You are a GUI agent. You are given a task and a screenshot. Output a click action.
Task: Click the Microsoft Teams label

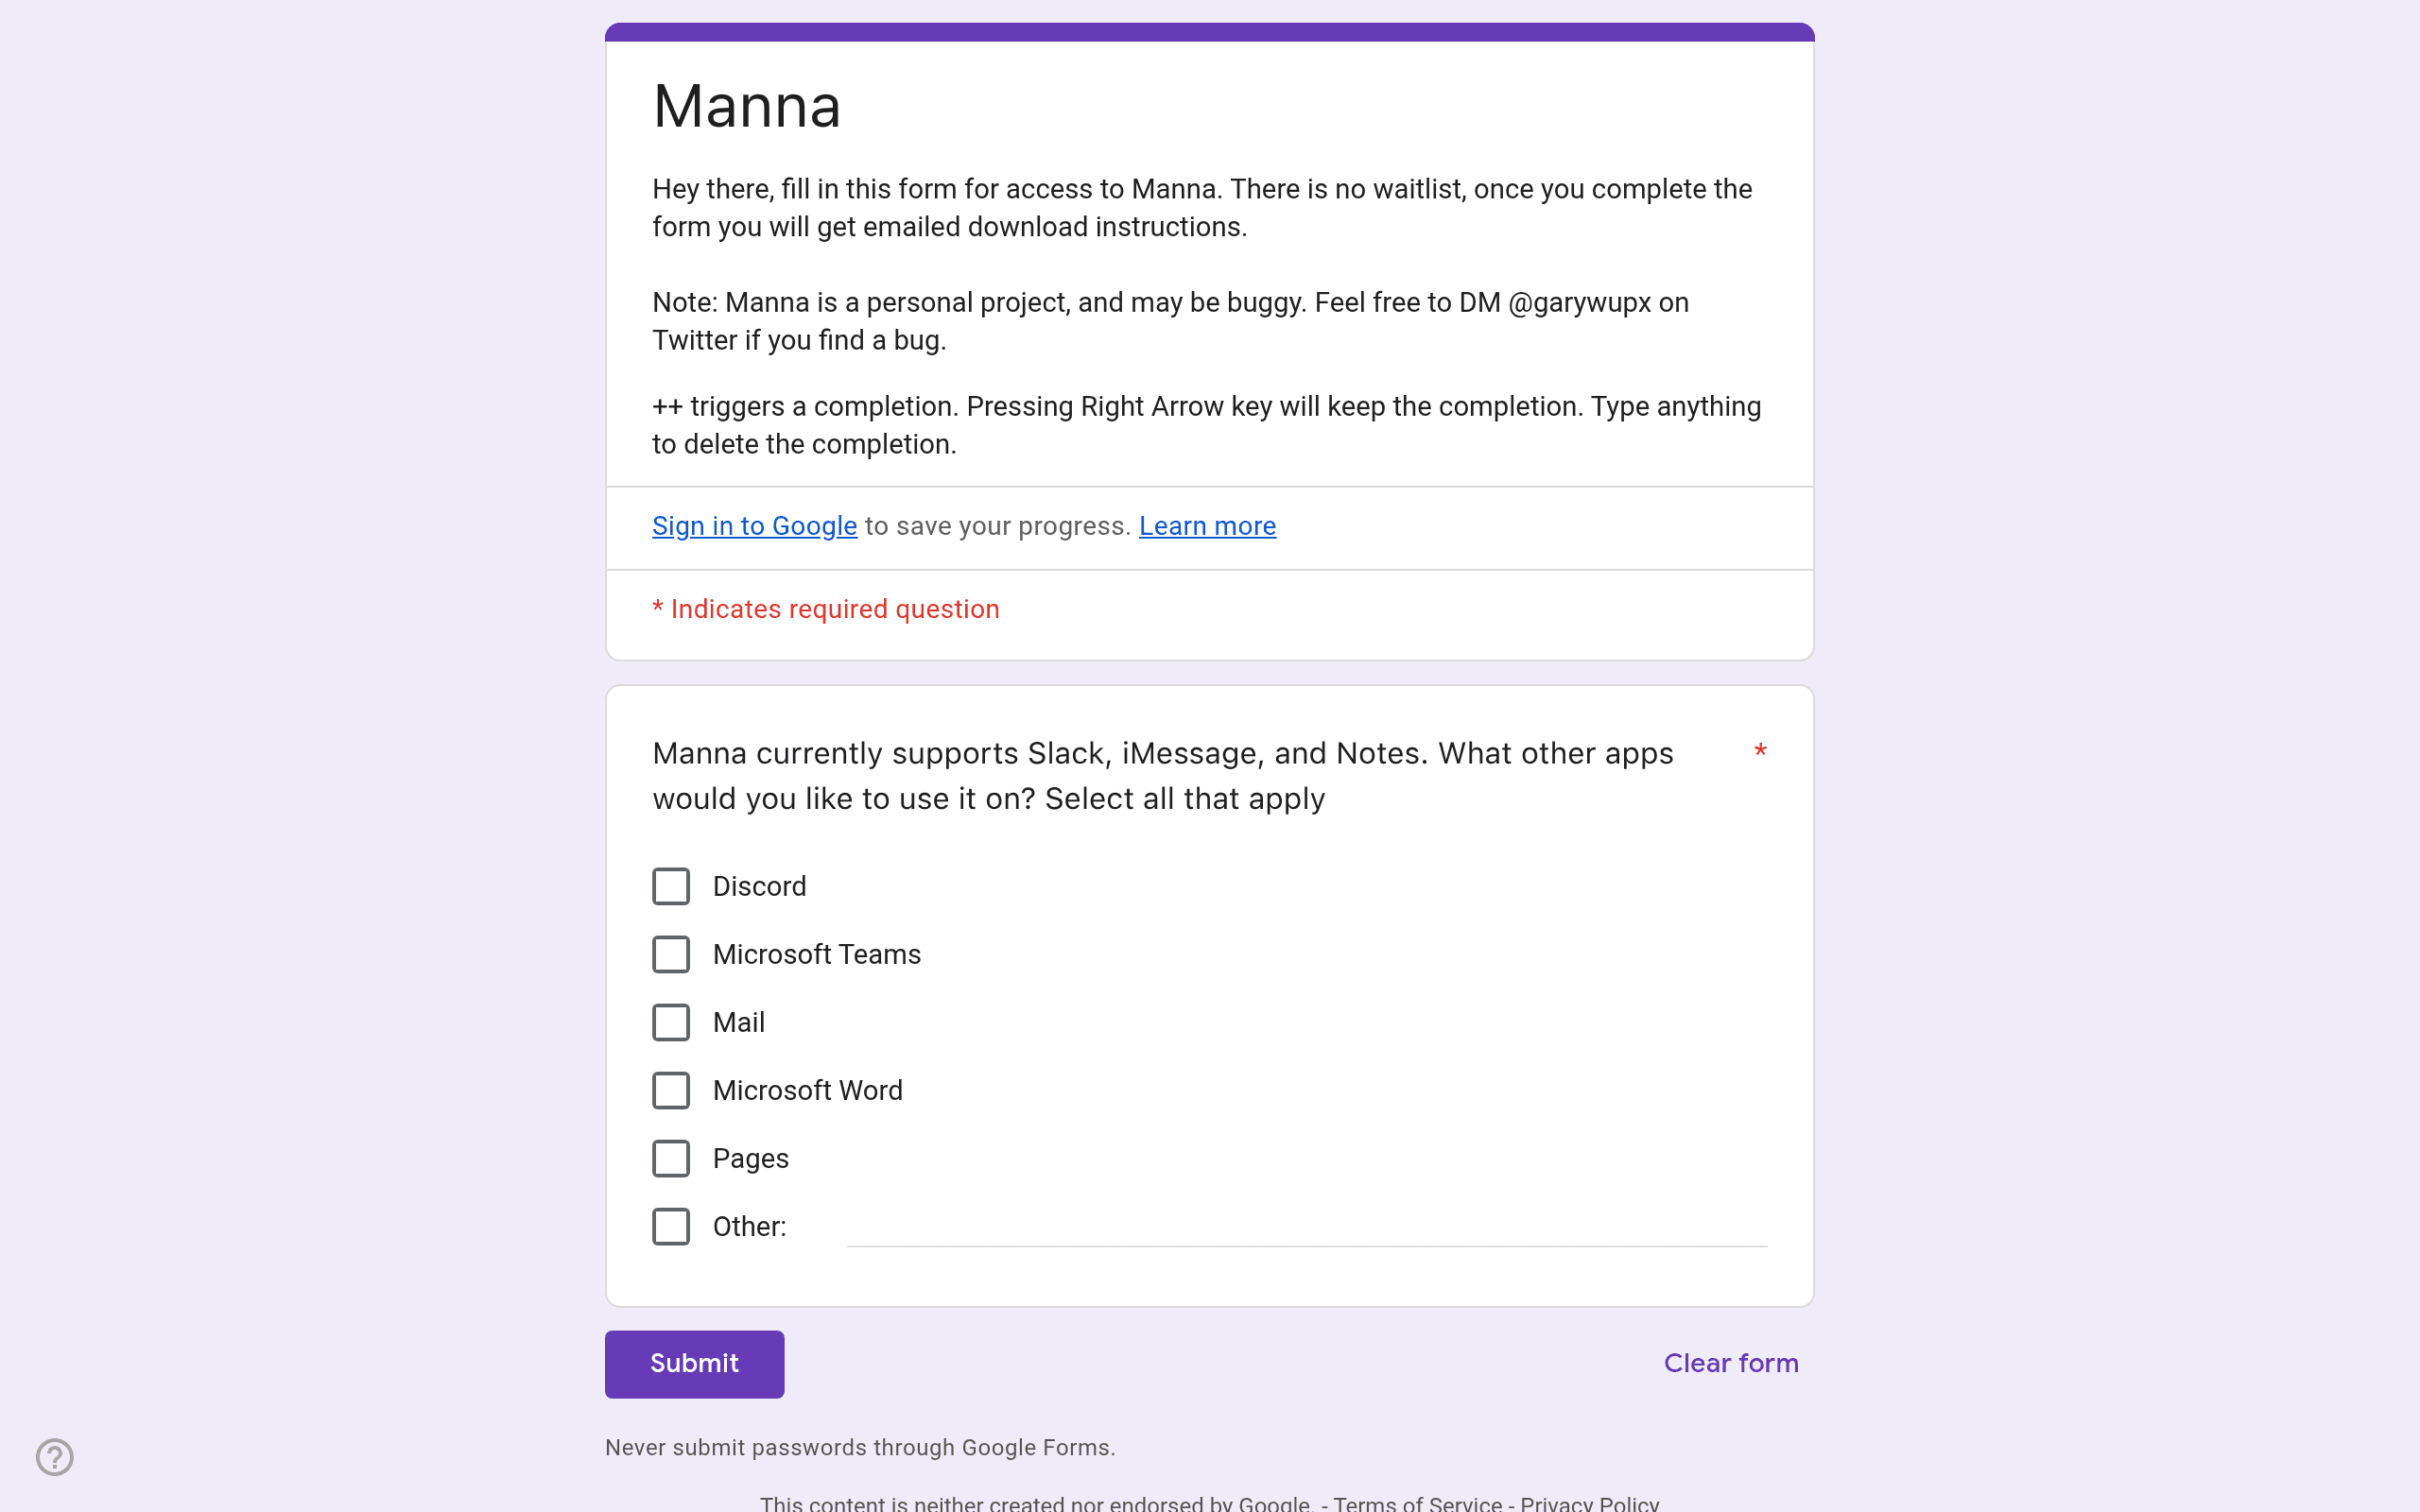pyautogui.click(x=817, y=954)
